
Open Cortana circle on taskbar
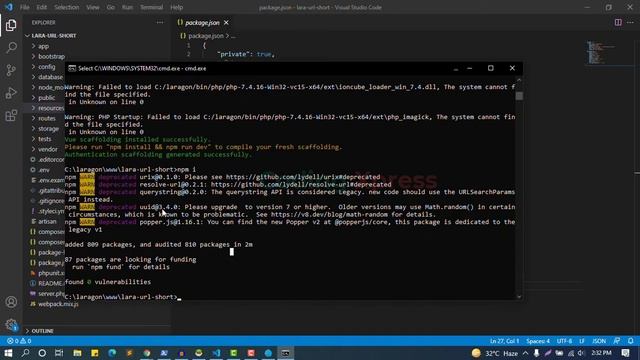[42, 353]
